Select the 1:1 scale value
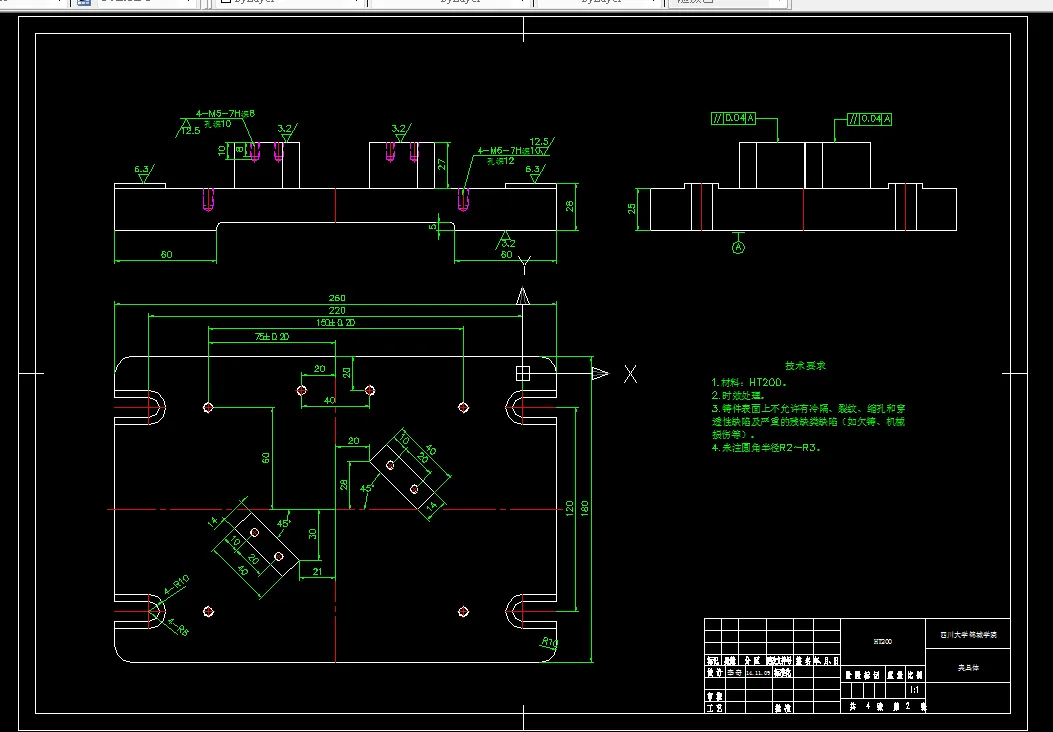1053x732 pixels. point(915,690)
